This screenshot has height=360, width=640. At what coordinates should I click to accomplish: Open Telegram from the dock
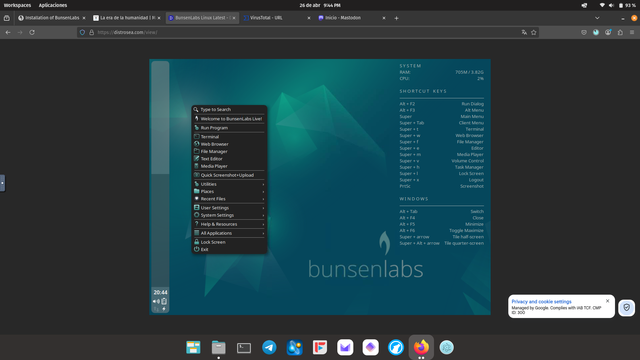[269, 347]
